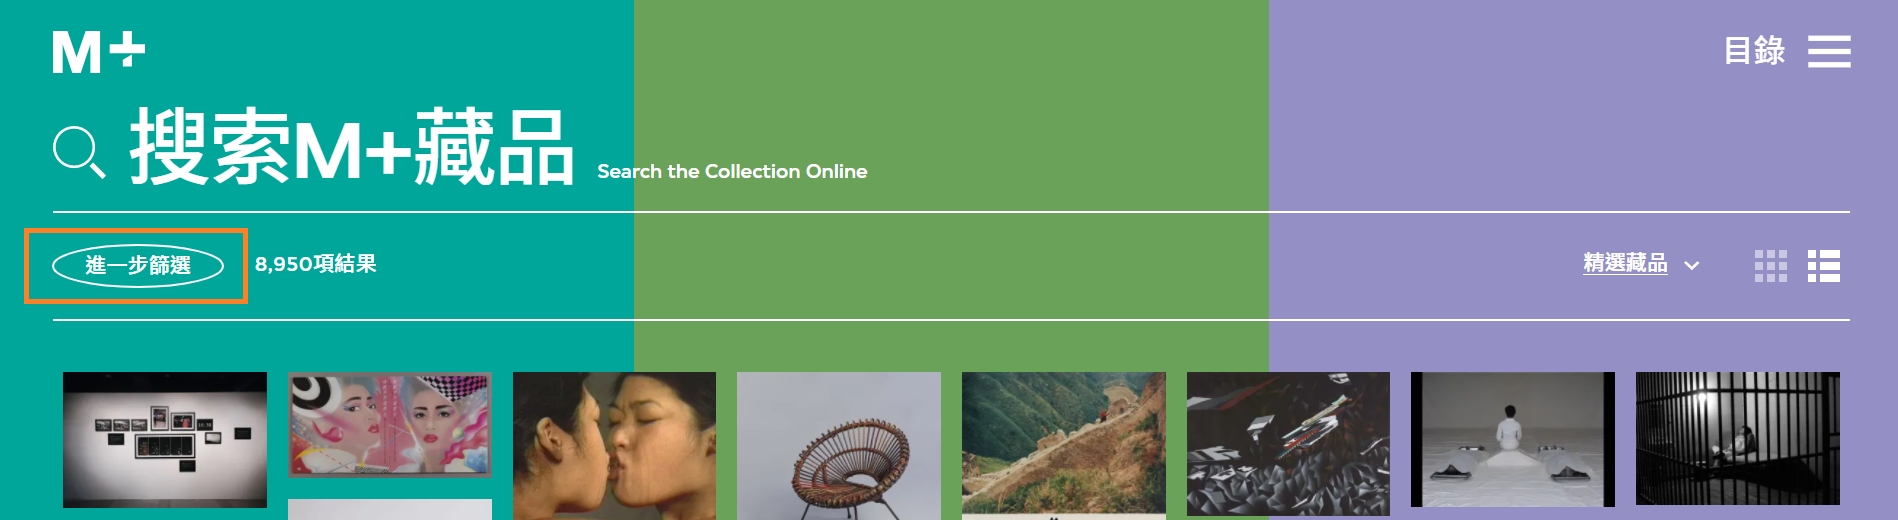Image resolution: width=1898 pixels, height=520 pixels.
Task: Open the hamburger menu icon
Action: 1829,51
